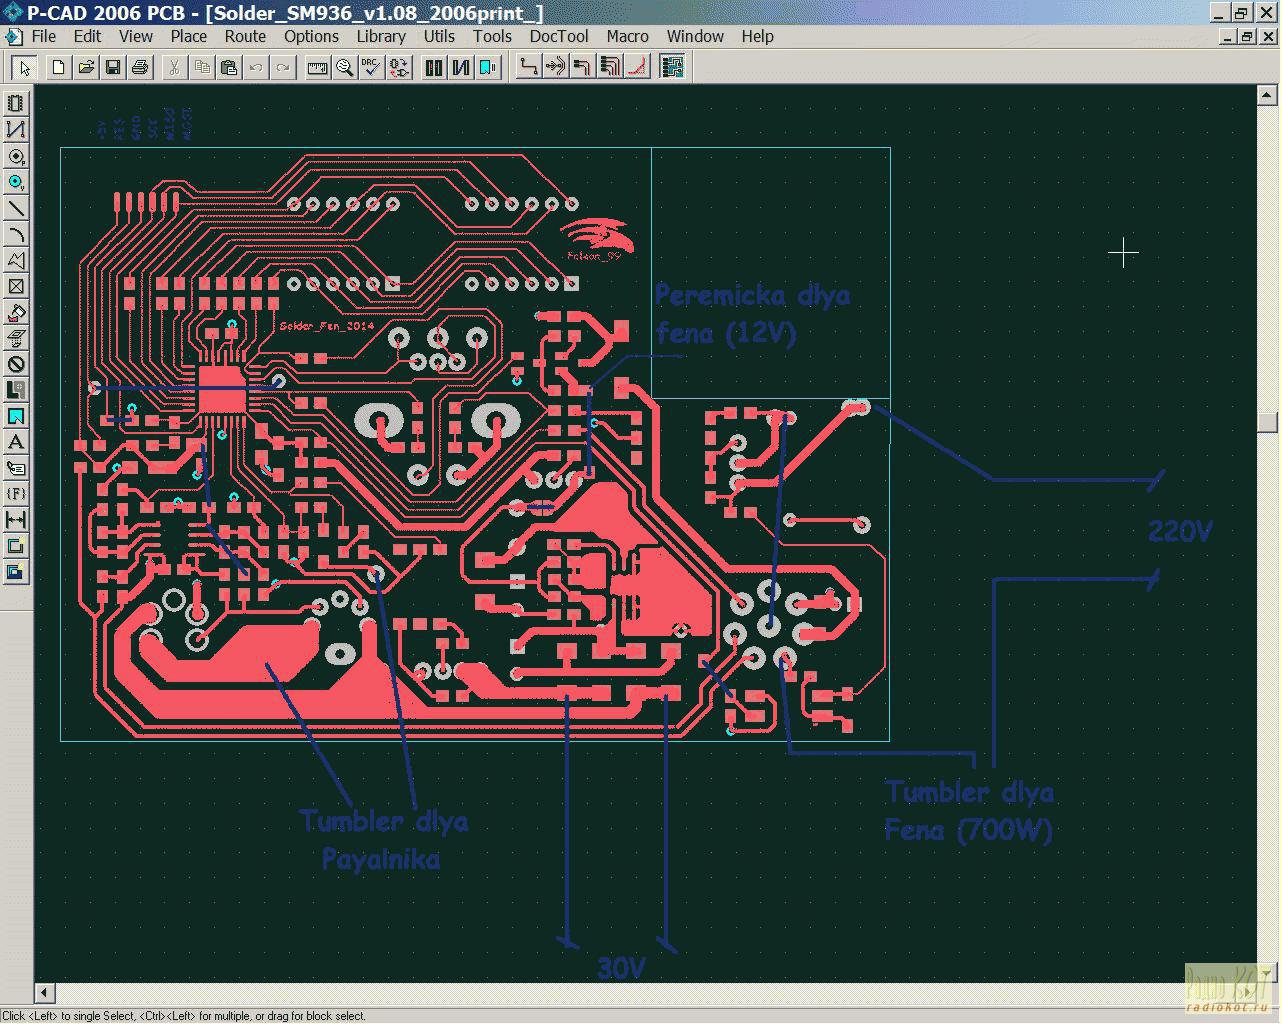This screenshot has width=1282, height=1024.
Task: Select the Place Component tool
Action: (x=16, y=104)
